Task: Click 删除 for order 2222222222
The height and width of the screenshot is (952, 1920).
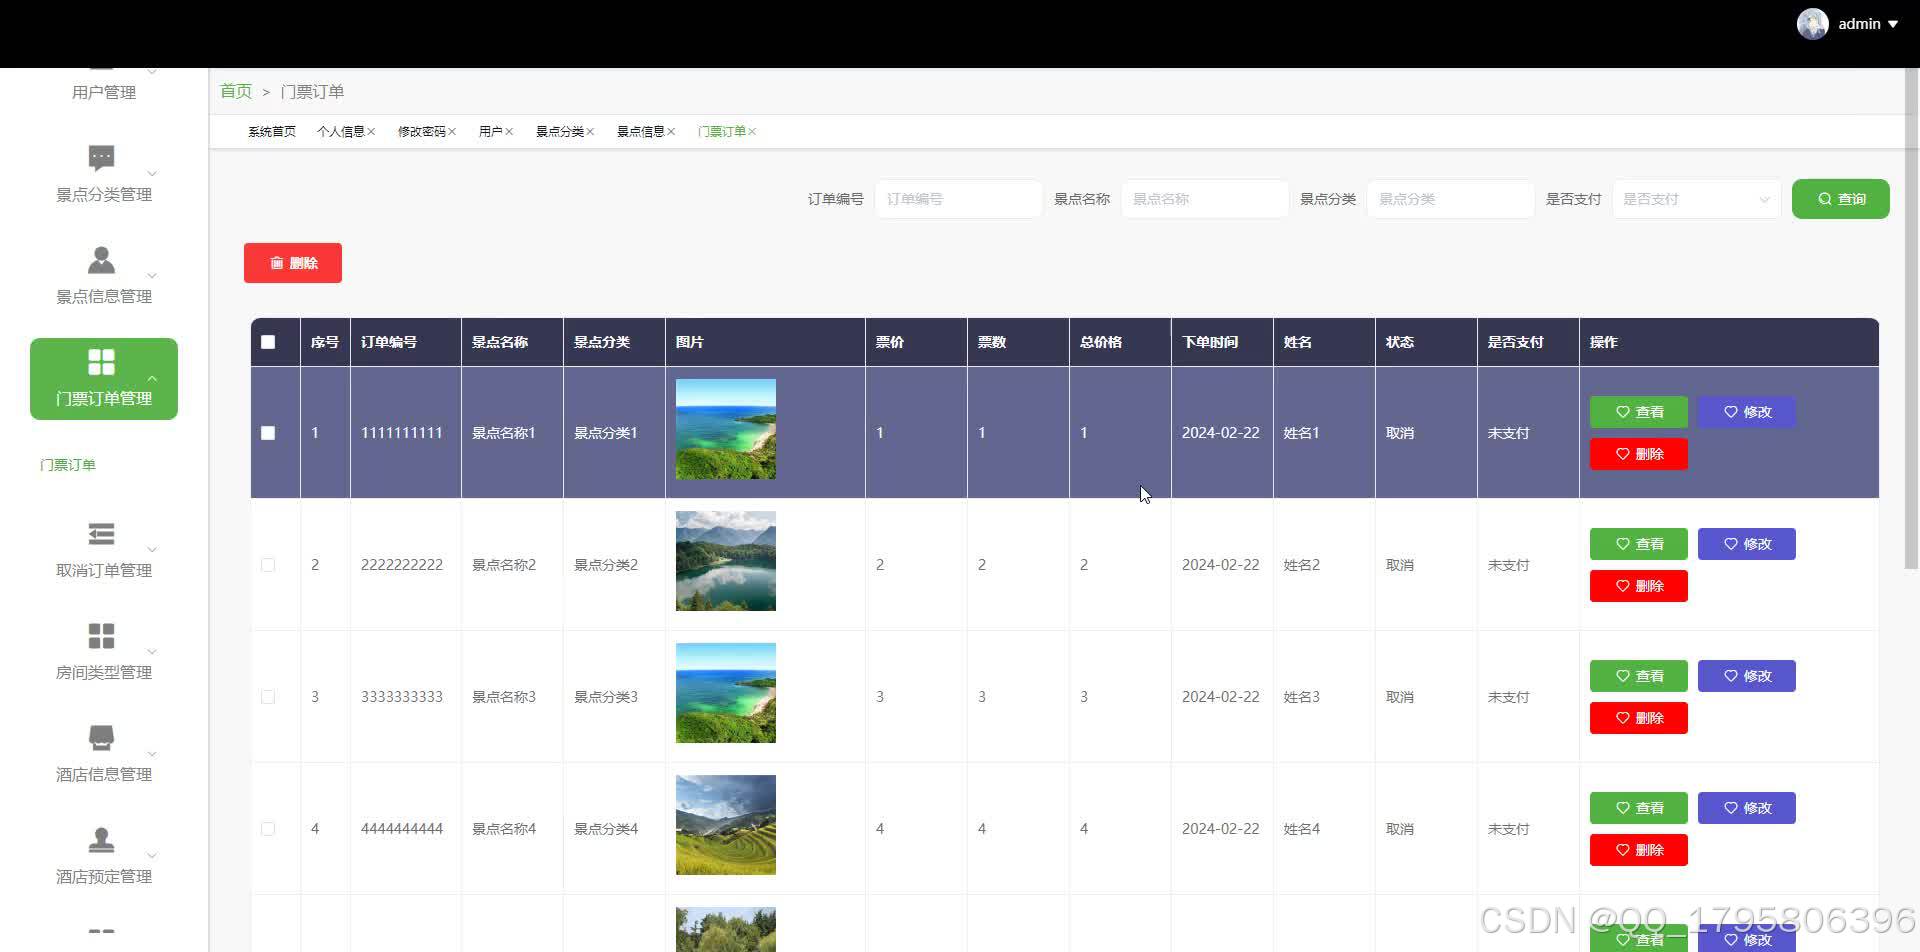Action: pos(1639,586)
